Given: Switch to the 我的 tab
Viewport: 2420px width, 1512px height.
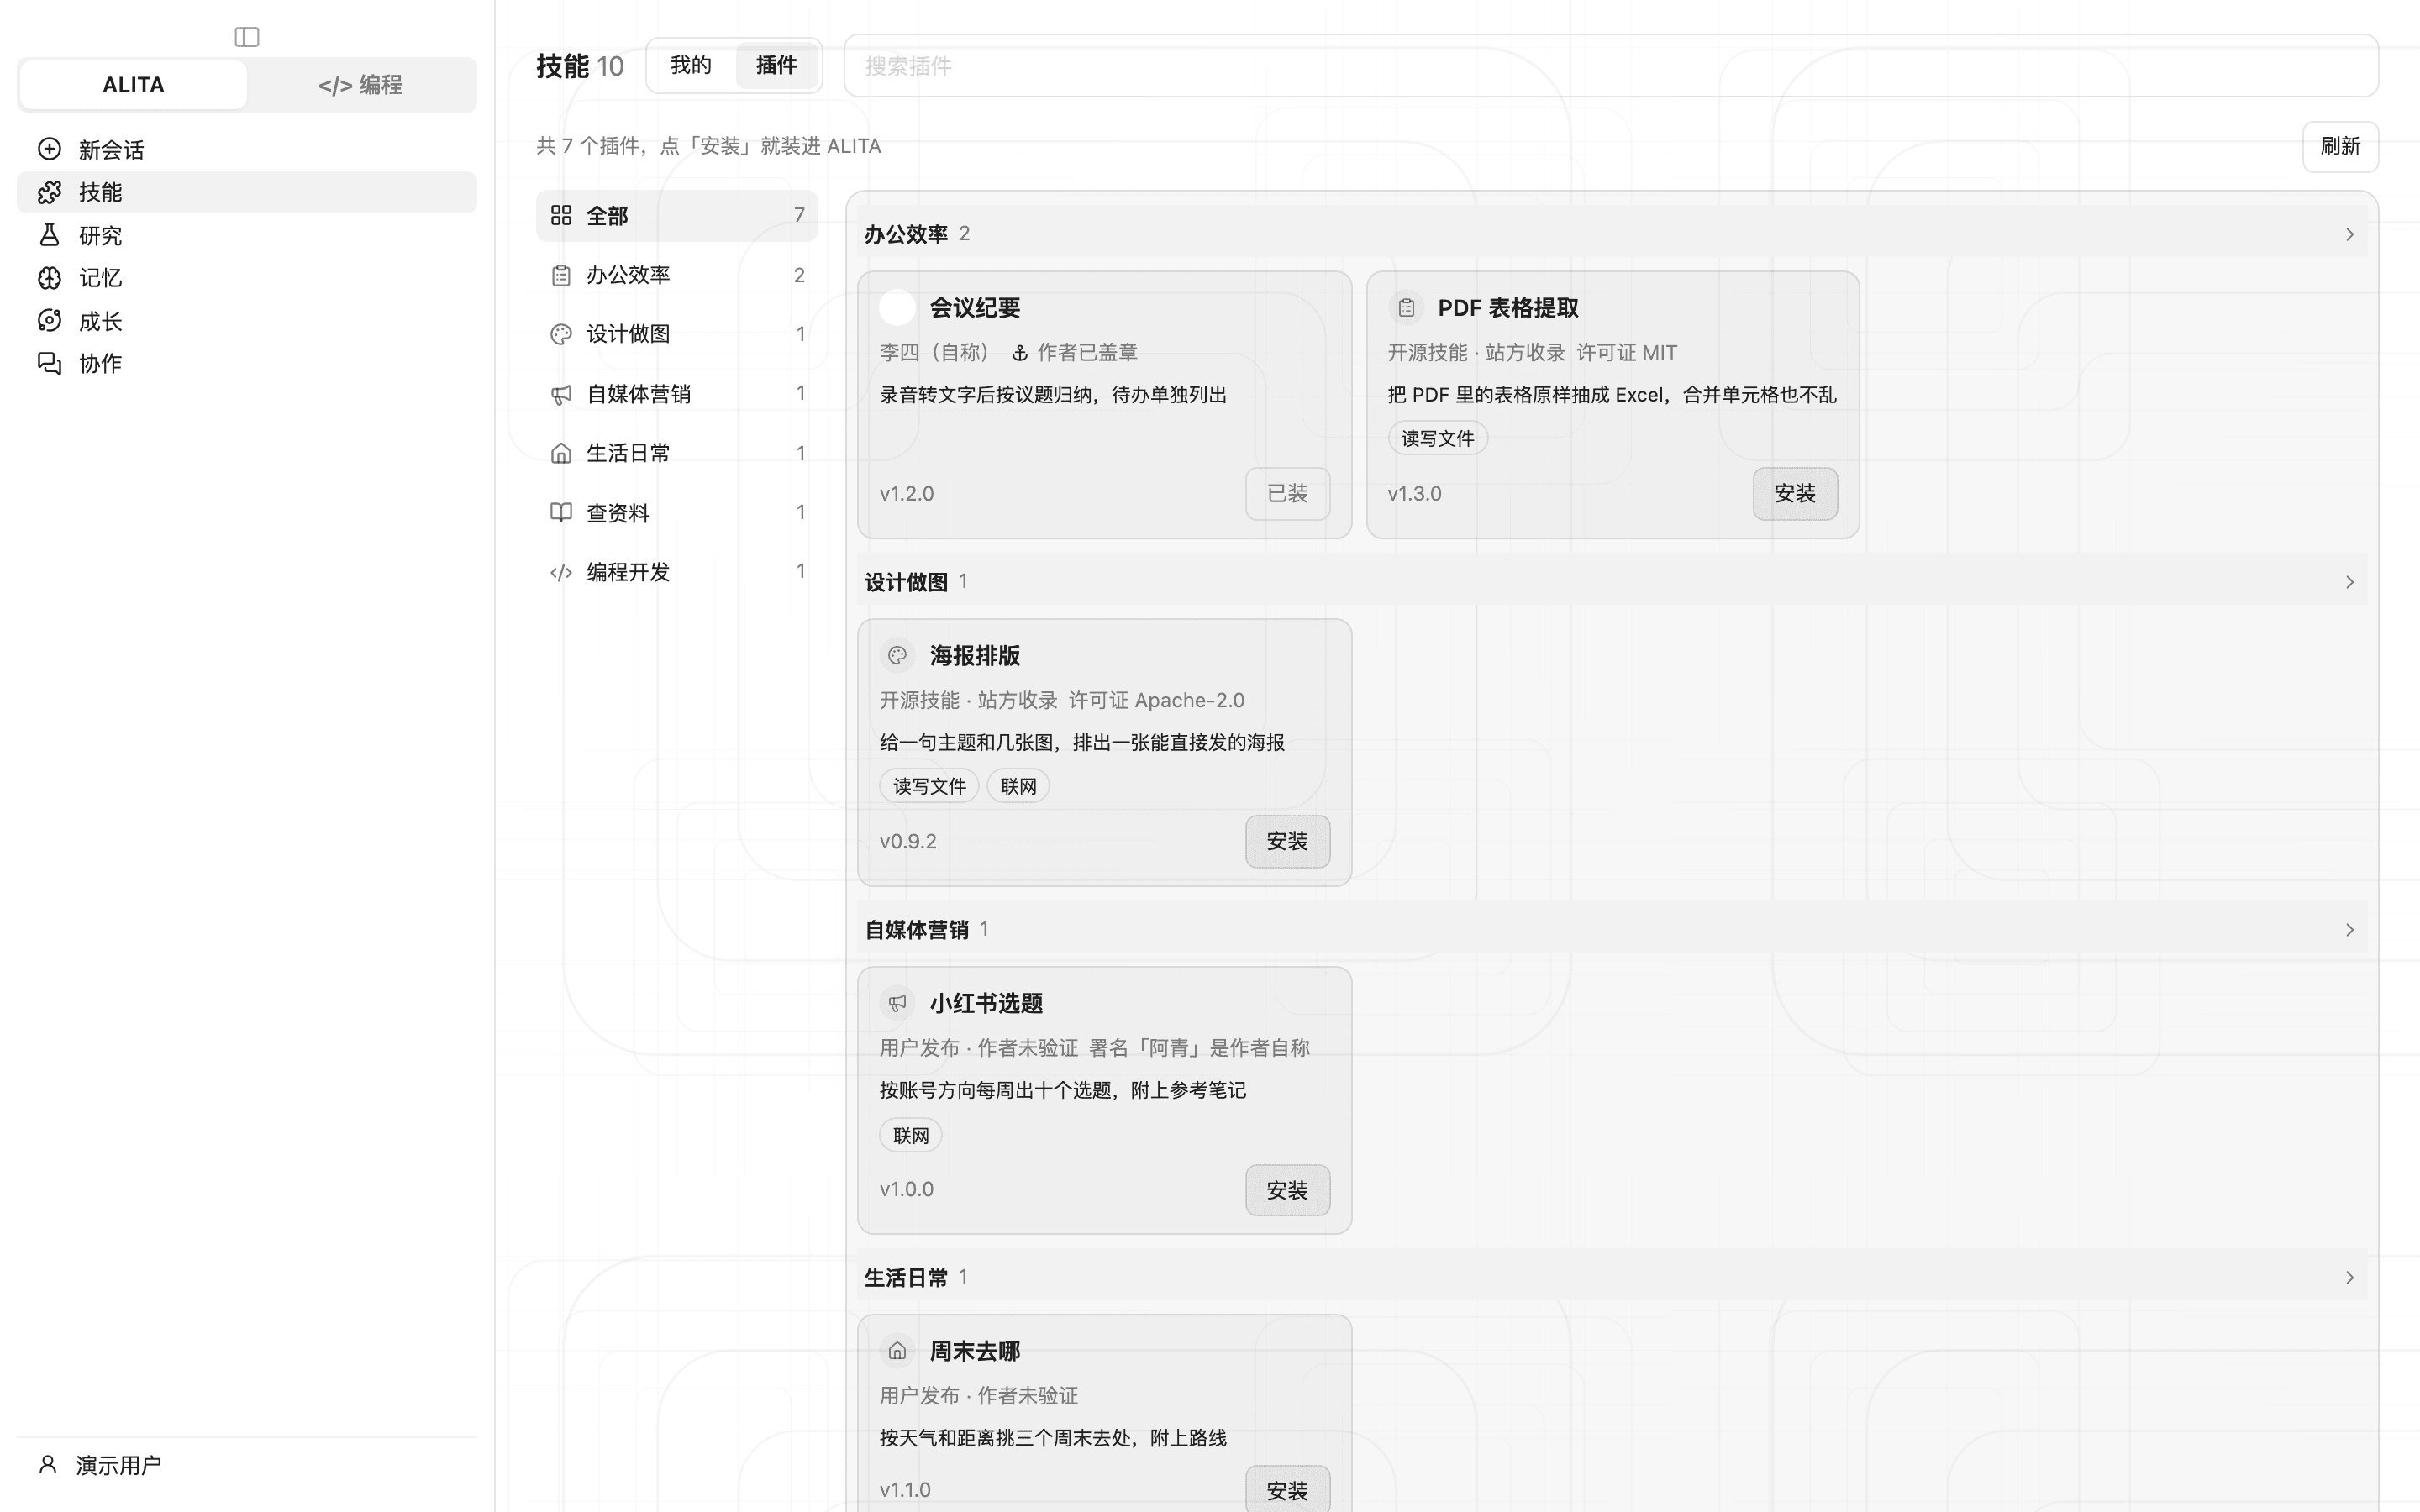Looking at the screenshot, I should (x=691, y=65).
